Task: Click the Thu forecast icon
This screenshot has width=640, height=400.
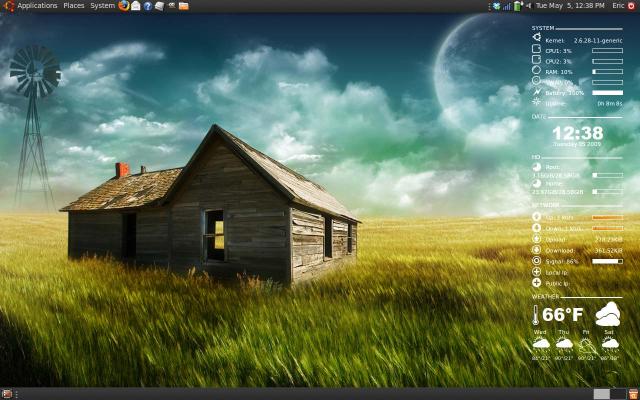Action: [564, 343]
